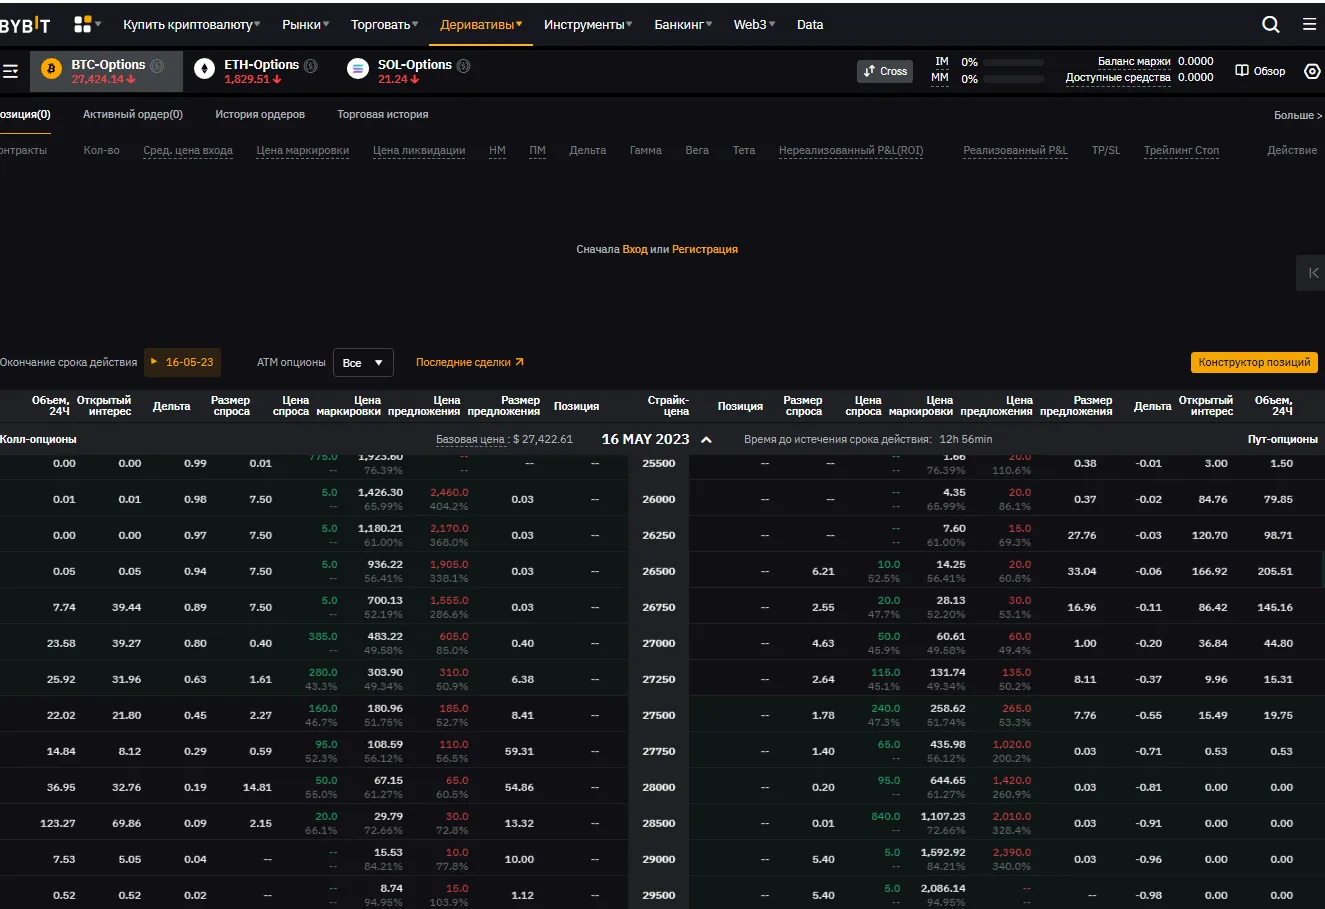Screen dimensions: 1325x909
Task: Open the ETH-Options contract via Ethereum icon
Action: (204, 68)
